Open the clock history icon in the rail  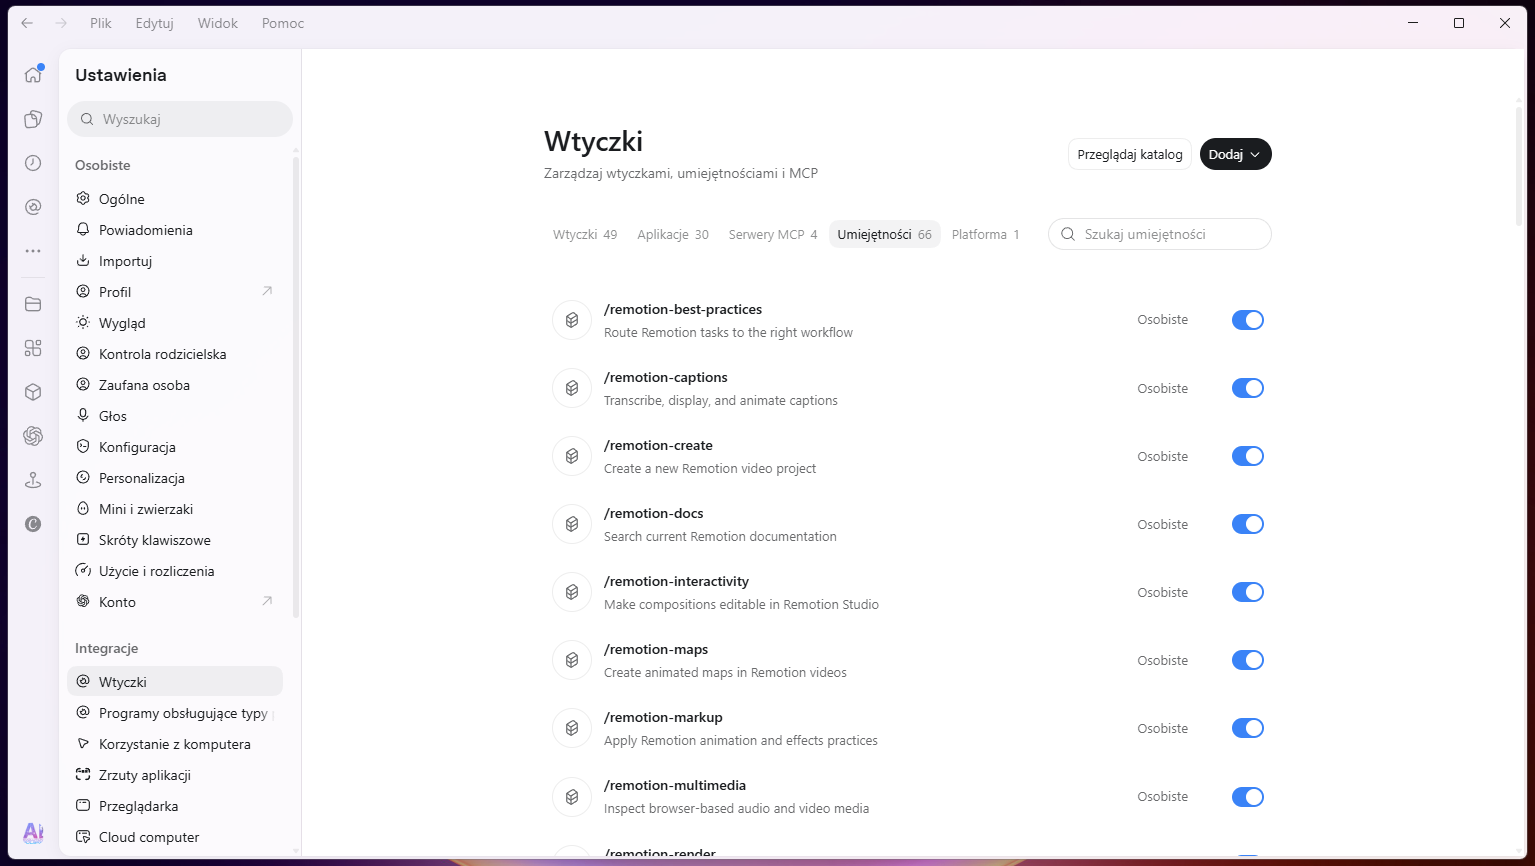click(x=33, y=163)
